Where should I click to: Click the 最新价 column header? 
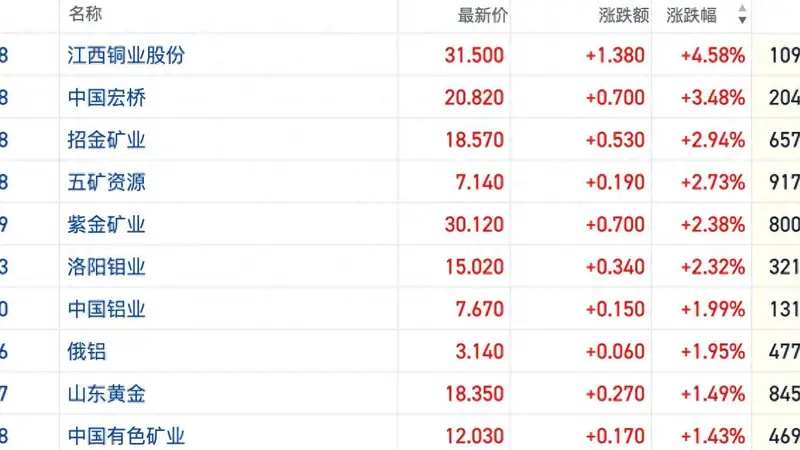pyautogui.click(x=482, y=15)
